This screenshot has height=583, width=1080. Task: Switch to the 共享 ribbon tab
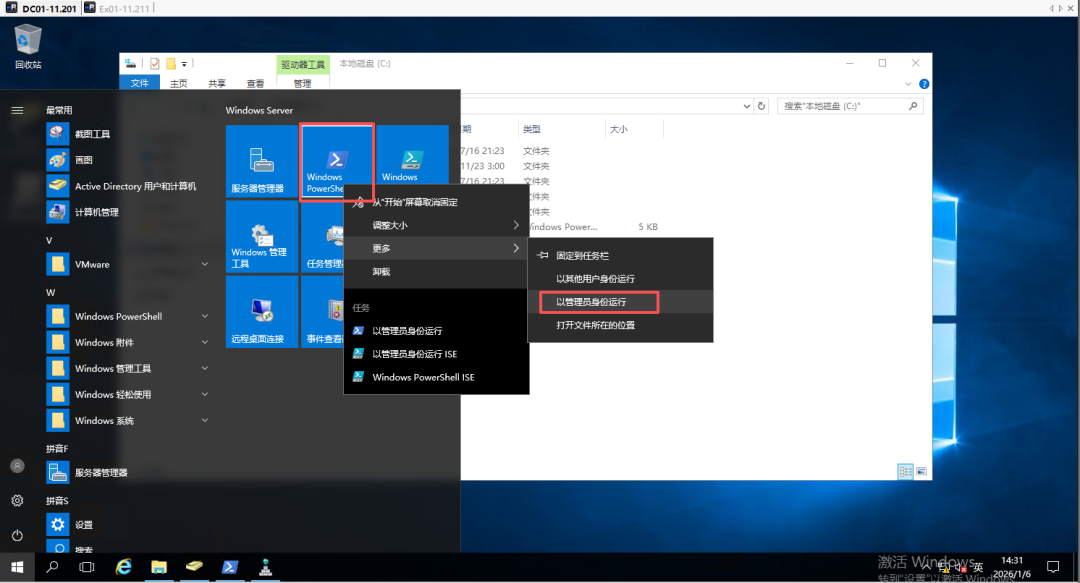click(217, 83)
